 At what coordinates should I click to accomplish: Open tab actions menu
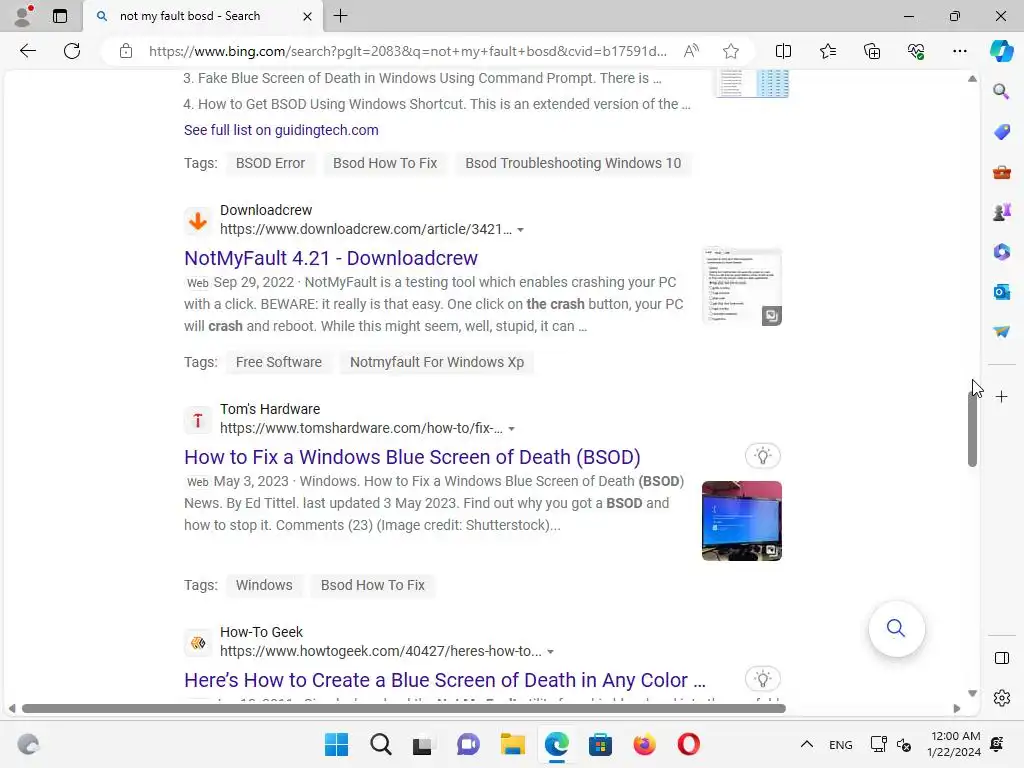click(60, 16)
